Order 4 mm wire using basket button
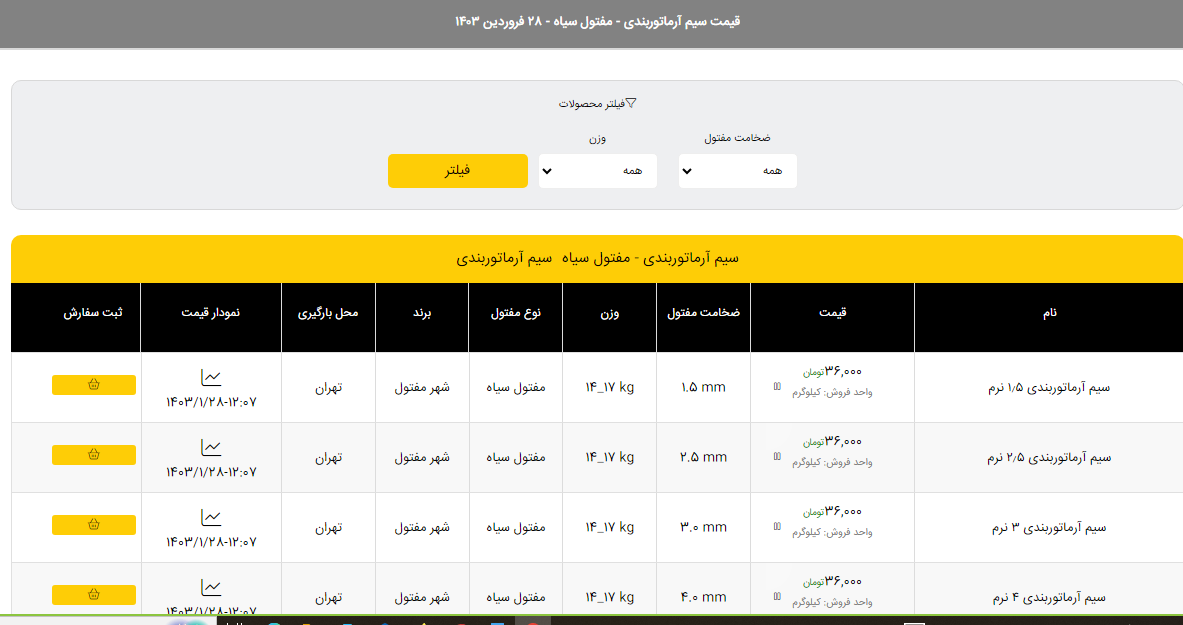The height and width of the screenshot is (625, 1183). (x=94, y=595)
